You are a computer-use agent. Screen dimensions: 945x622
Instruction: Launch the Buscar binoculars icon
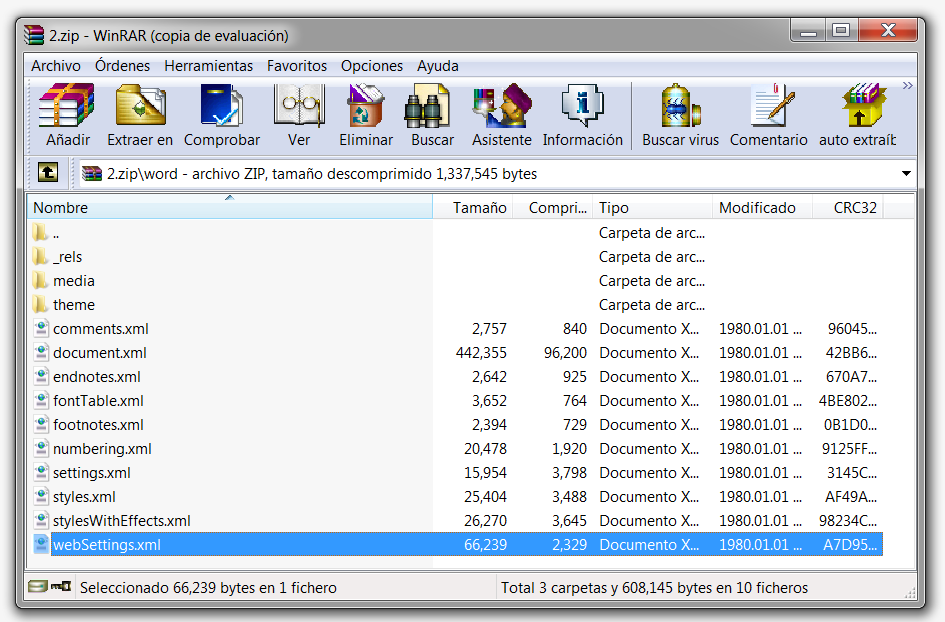tap(432, 108)
